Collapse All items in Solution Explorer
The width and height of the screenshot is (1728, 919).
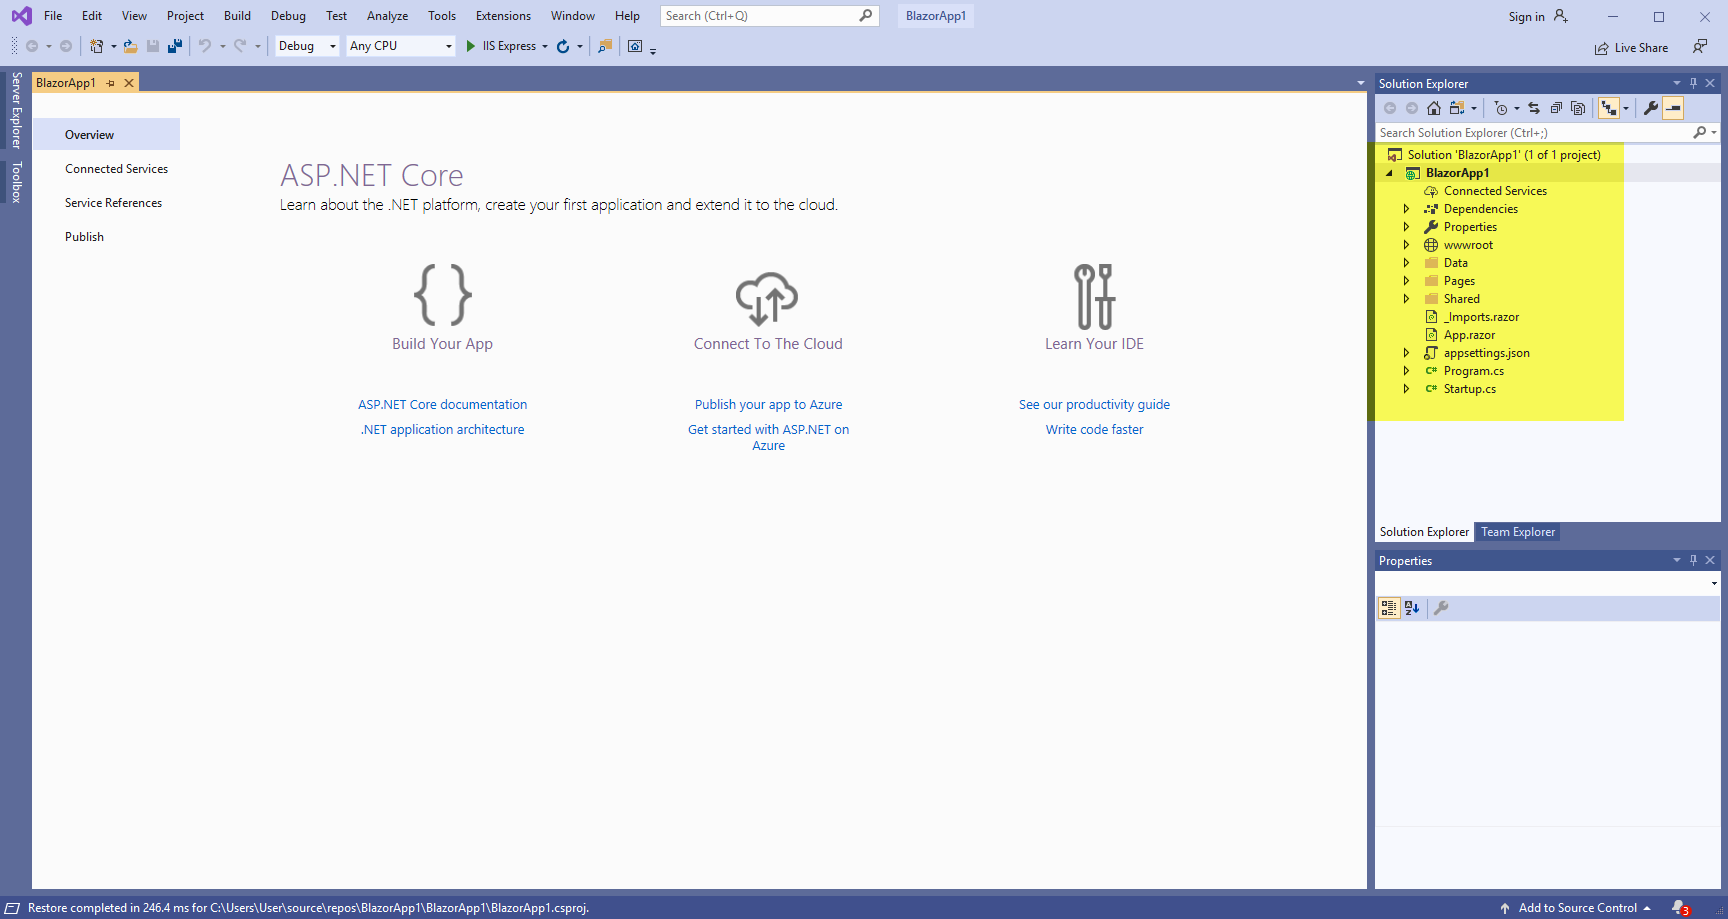coord(1556,108)
